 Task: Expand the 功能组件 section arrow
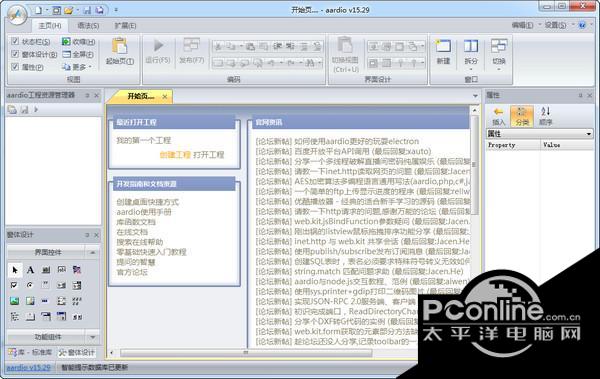92,337
